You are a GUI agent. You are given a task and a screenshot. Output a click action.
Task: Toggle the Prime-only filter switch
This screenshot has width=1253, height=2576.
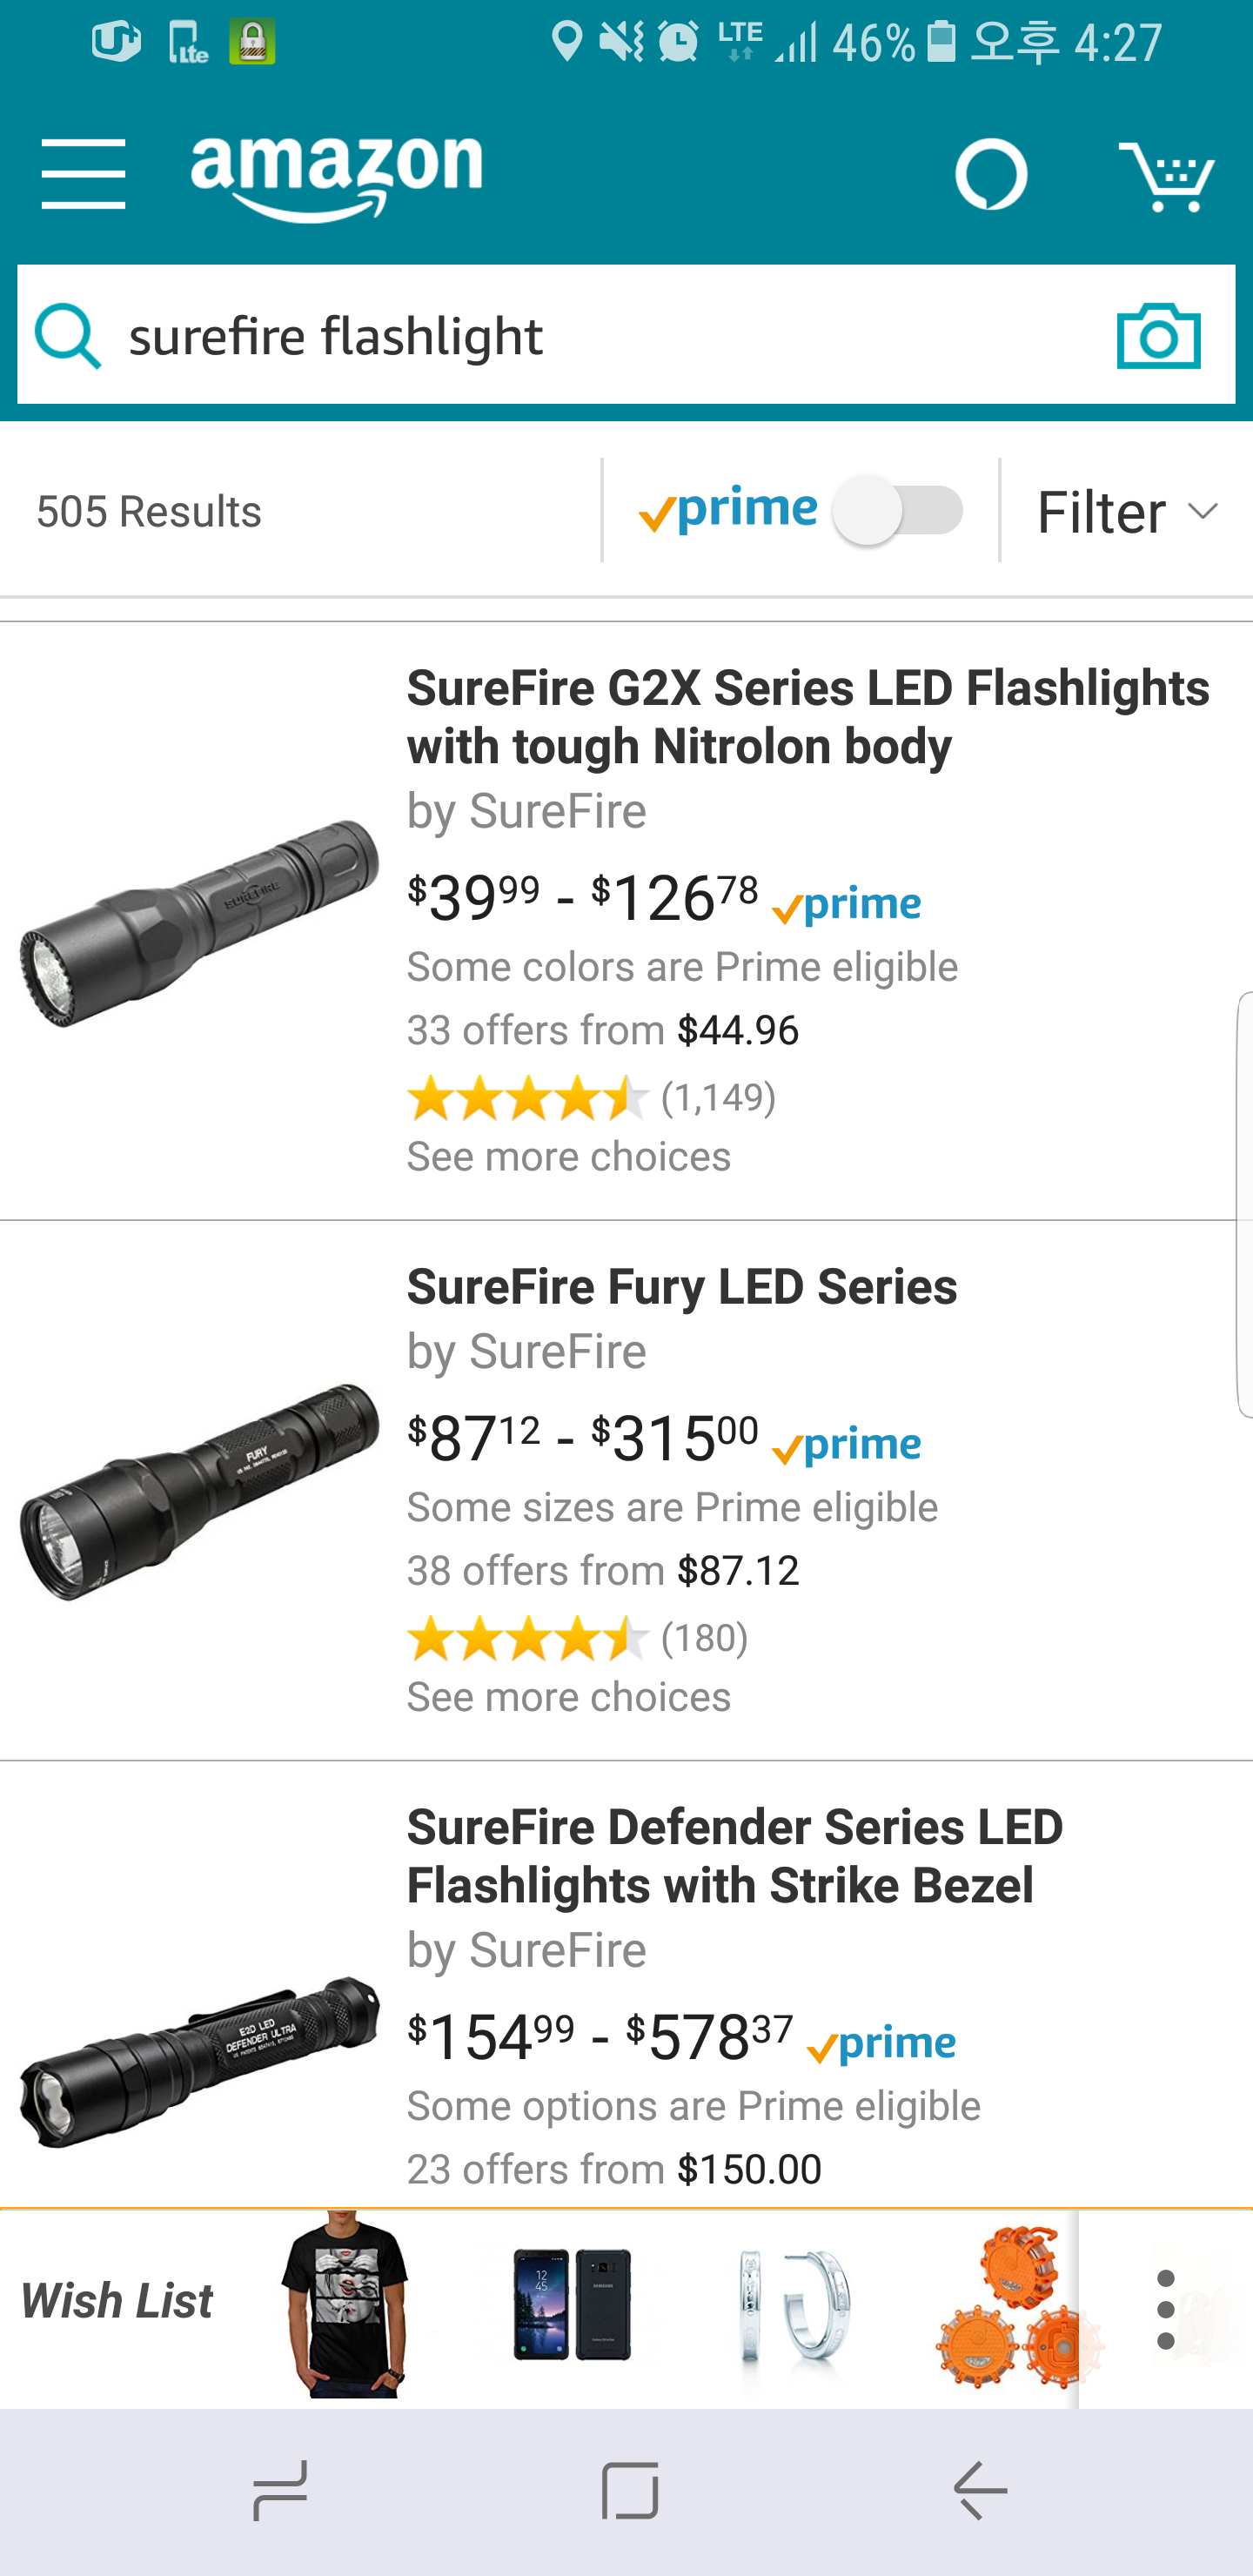click(x=897, y=511)
